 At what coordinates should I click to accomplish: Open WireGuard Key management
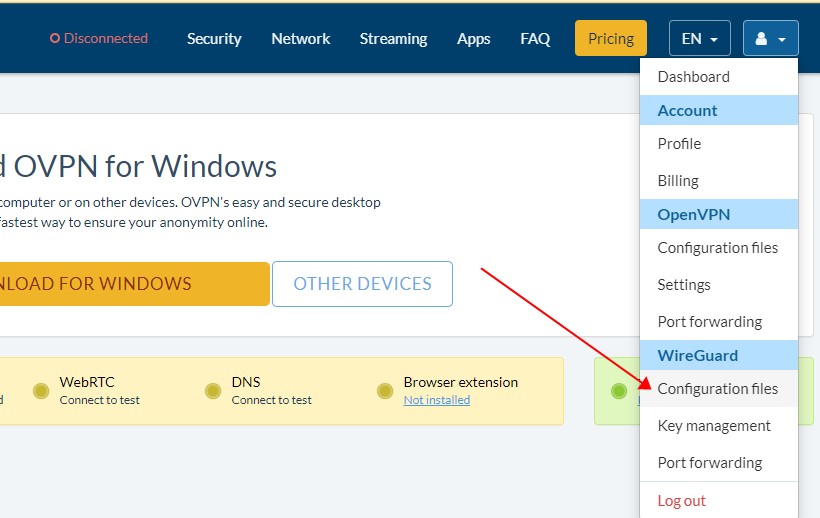click(x=719, y=426)
